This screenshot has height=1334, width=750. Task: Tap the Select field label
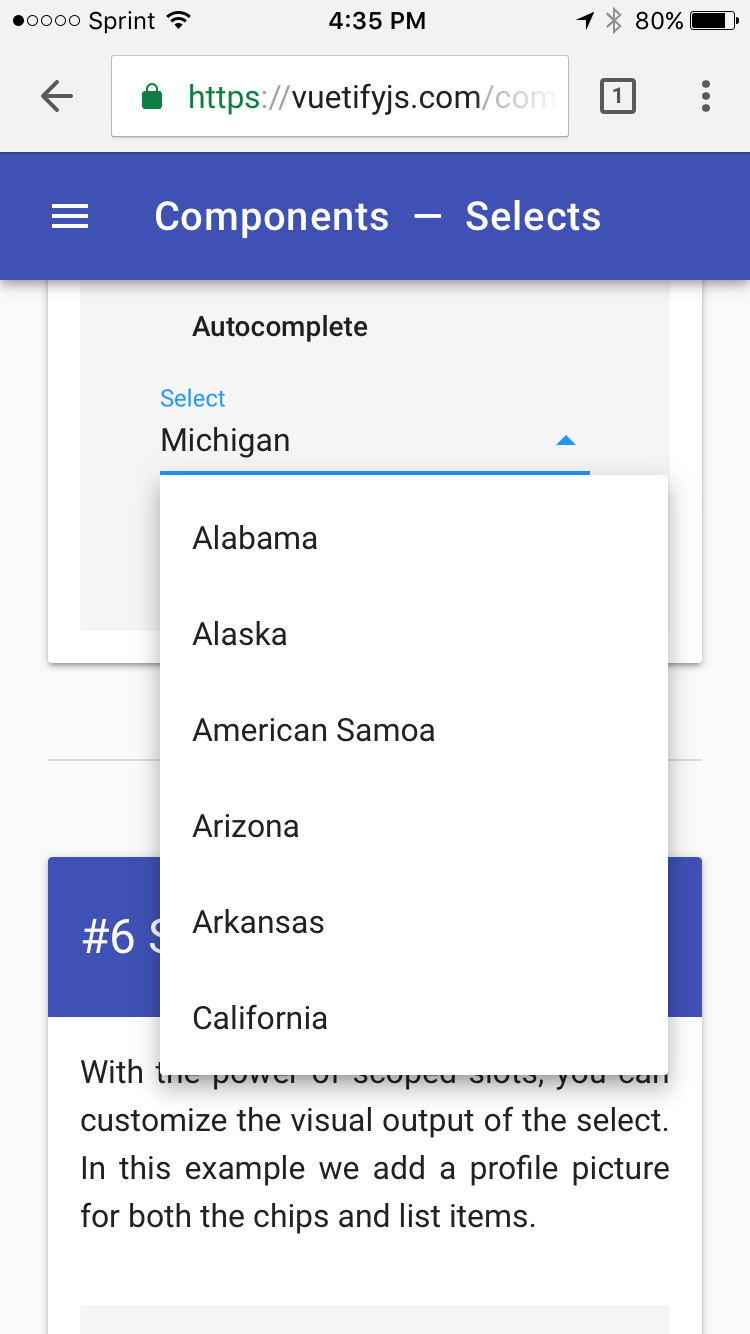pos(192,398)
